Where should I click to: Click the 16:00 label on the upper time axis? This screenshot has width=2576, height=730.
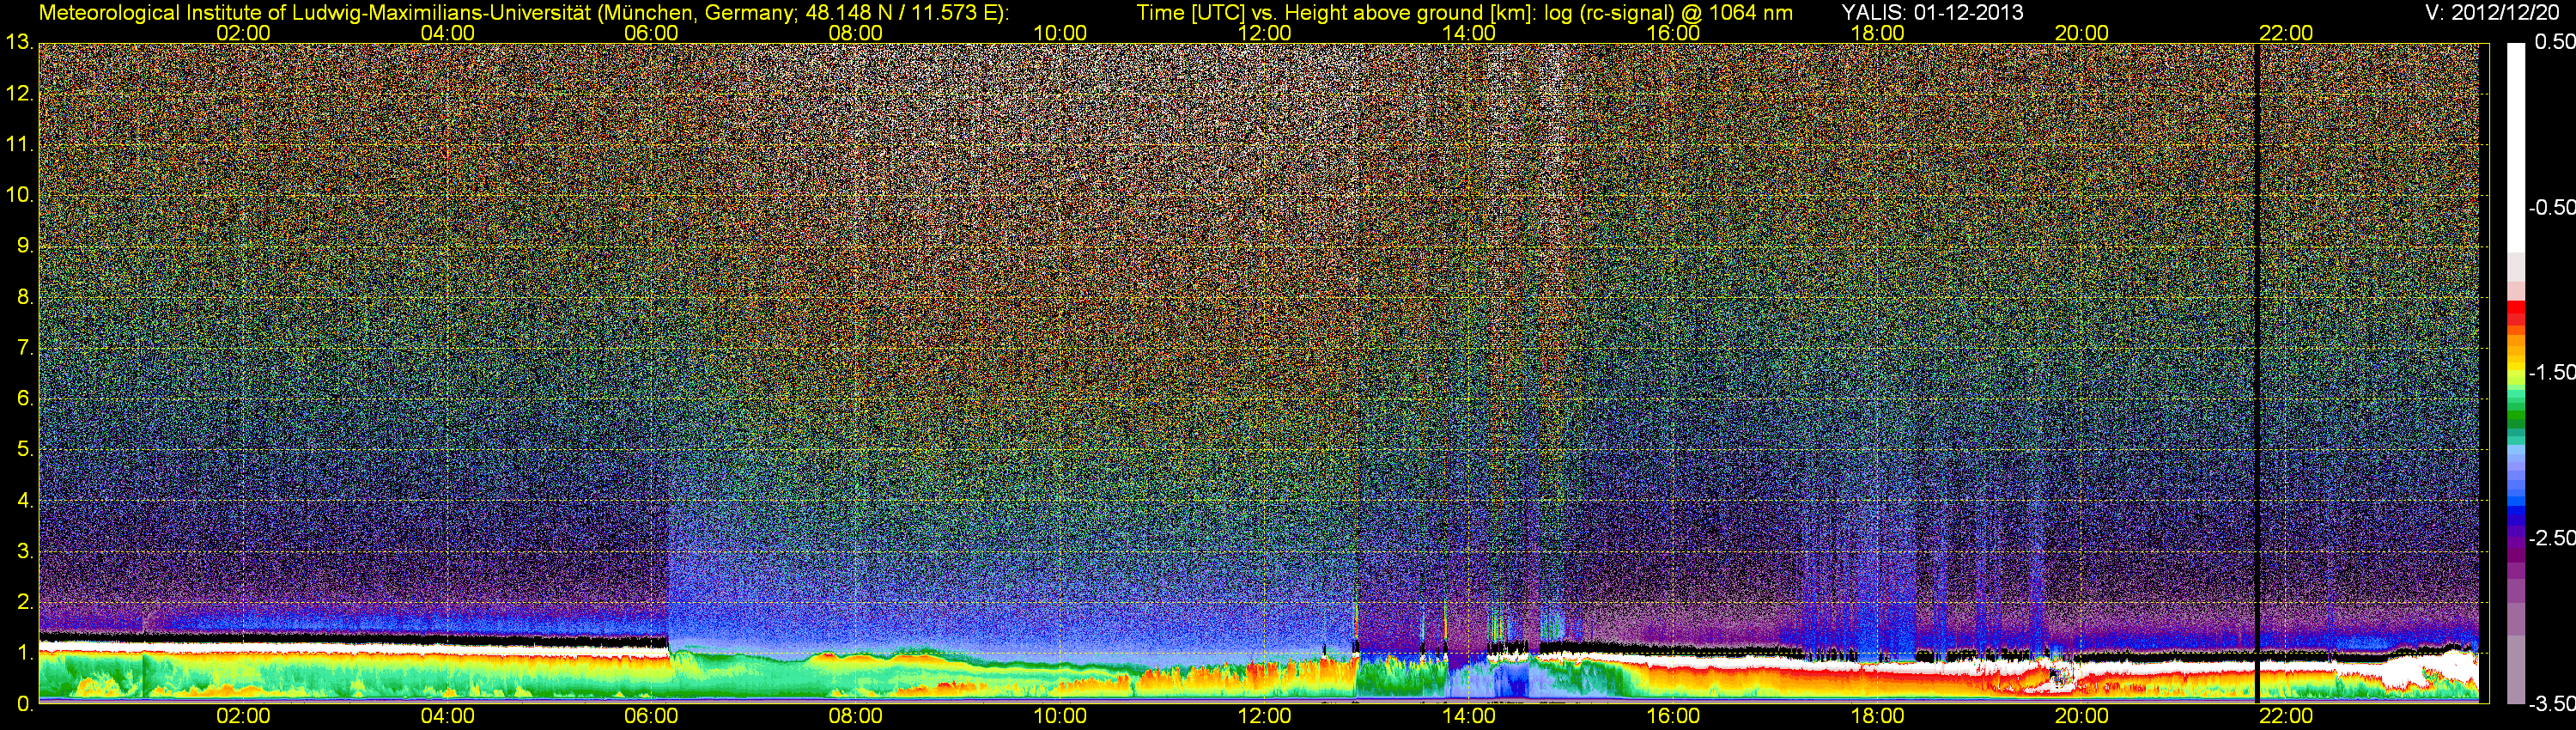point(1673,33)
